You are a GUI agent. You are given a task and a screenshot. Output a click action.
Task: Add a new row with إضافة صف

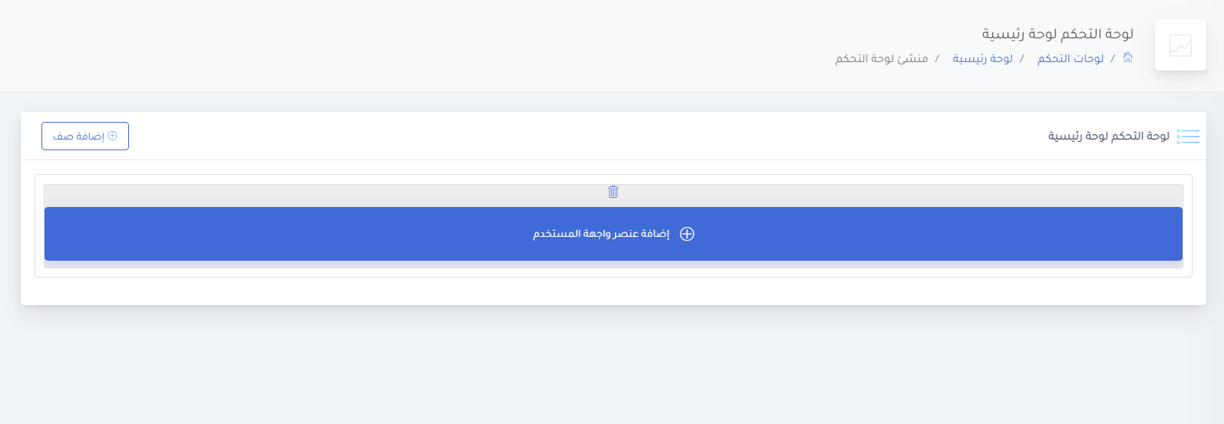click(x=85, y=136)
